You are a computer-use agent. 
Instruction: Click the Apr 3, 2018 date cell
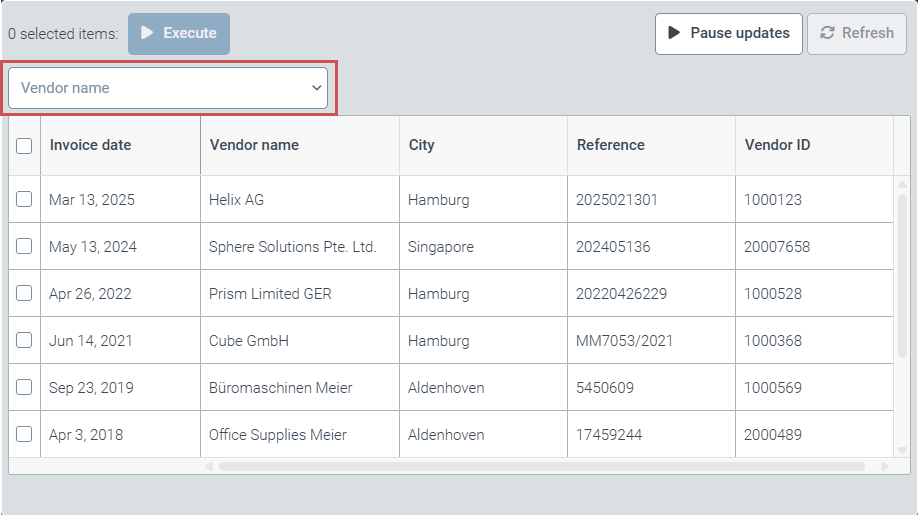click(x=120, y=434)
